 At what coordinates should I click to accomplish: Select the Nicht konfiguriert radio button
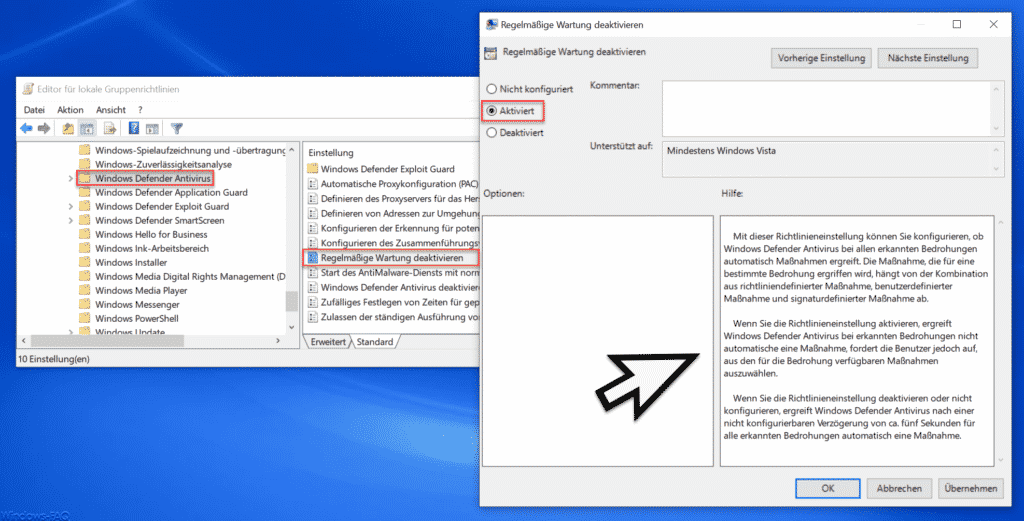[492, 89]
